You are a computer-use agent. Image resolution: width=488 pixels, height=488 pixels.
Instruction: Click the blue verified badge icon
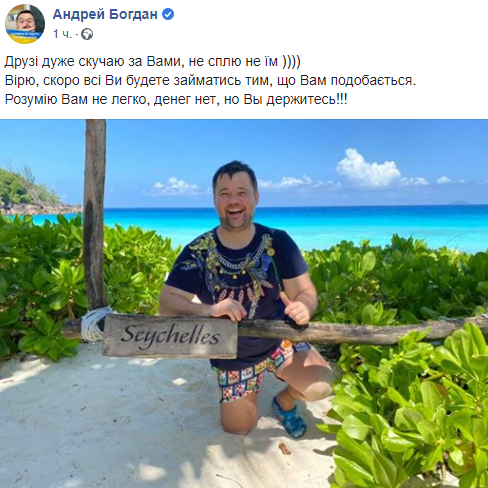click(168, 14)
